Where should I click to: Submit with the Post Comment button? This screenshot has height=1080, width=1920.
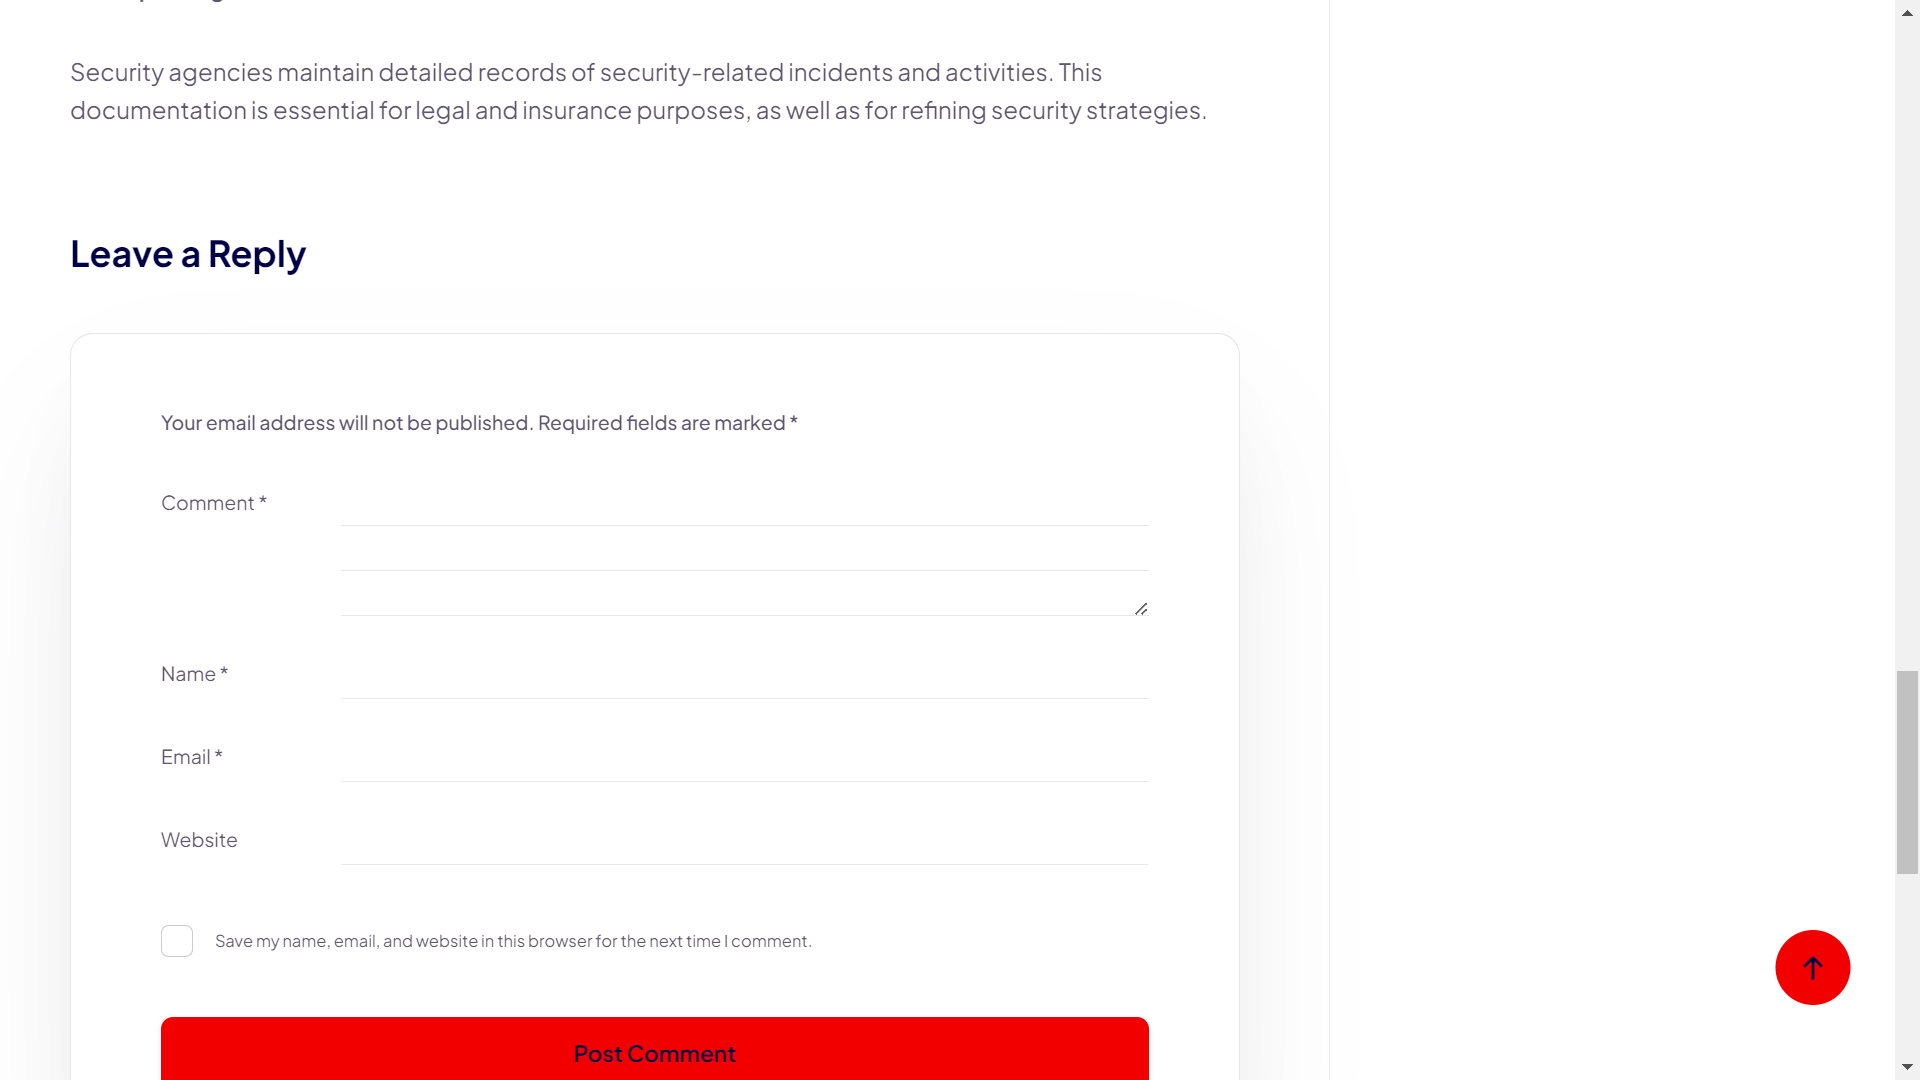(654, 1052)
